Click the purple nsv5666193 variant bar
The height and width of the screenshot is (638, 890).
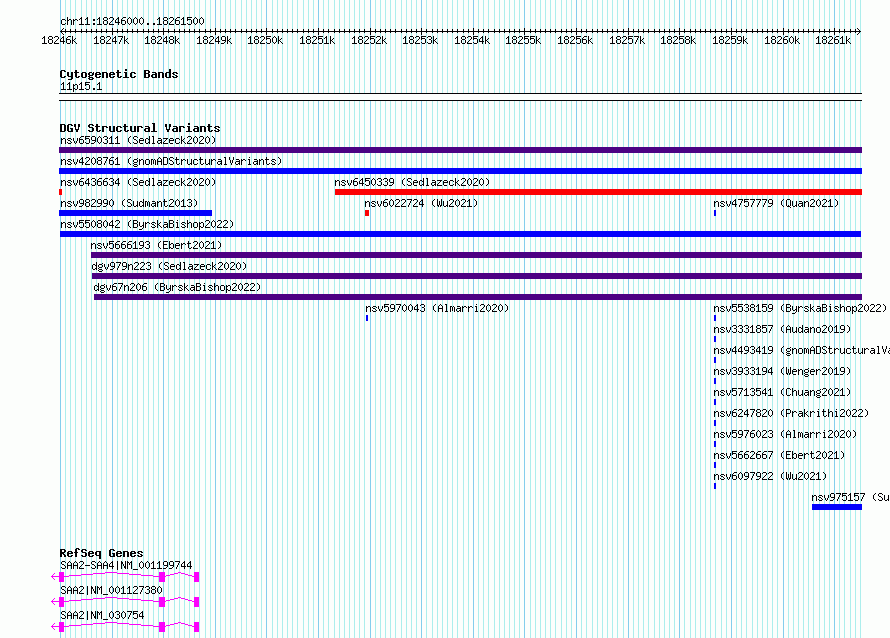tap(476, 255)
